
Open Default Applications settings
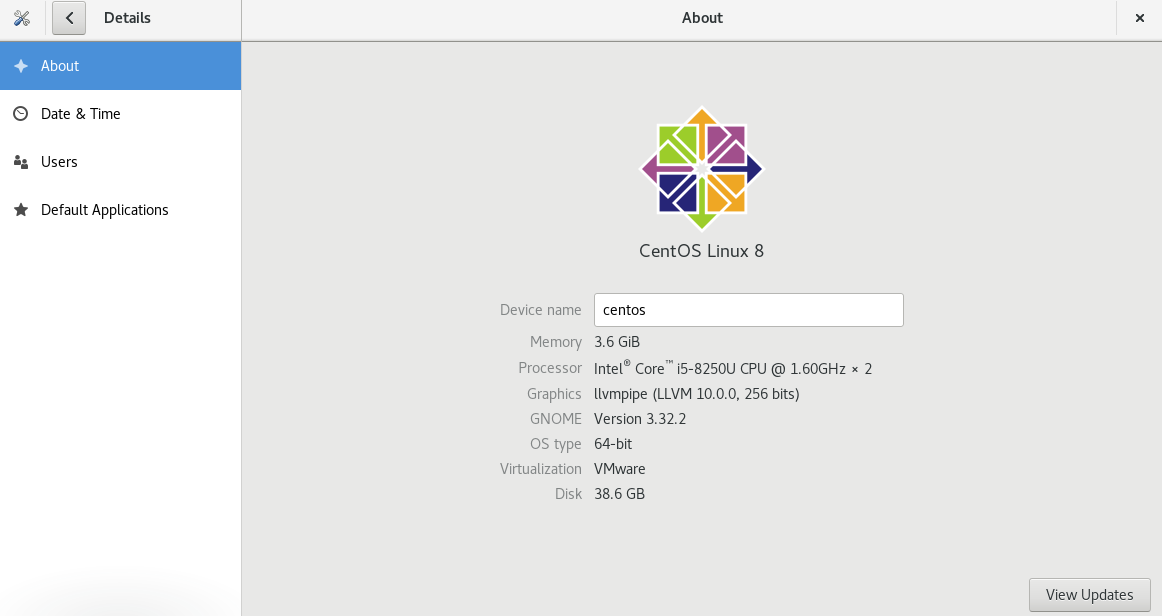[x=104, y=209]
